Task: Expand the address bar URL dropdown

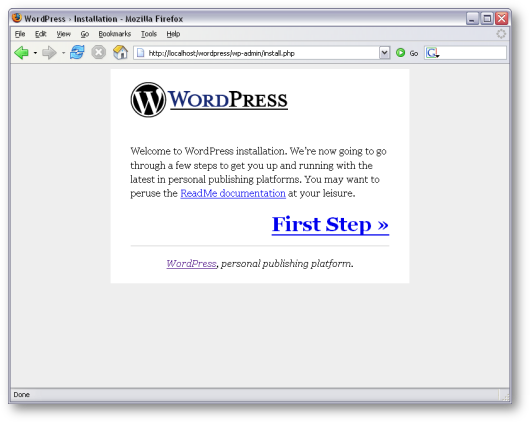Action: 384,53
